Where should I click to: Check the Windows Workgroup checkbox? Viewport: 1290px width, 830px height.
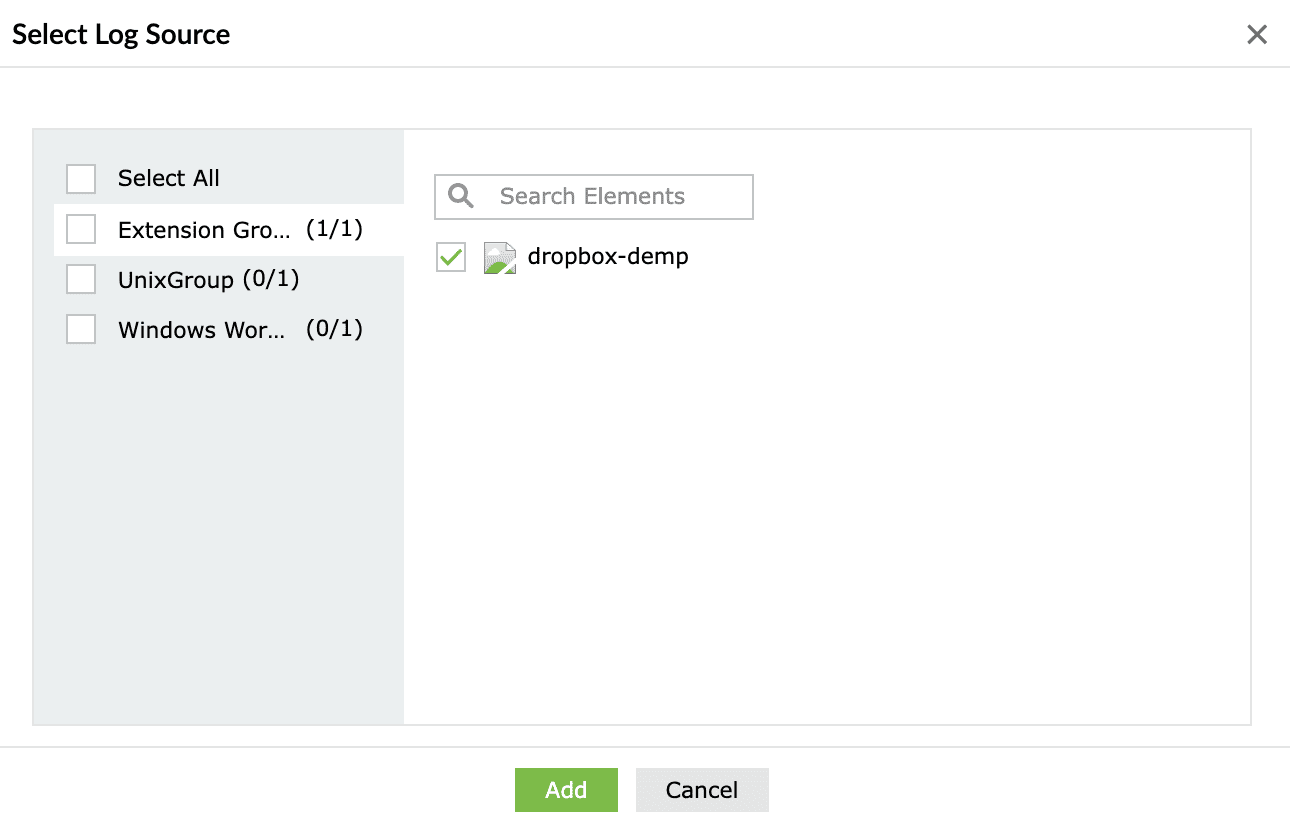click(81, 329)
